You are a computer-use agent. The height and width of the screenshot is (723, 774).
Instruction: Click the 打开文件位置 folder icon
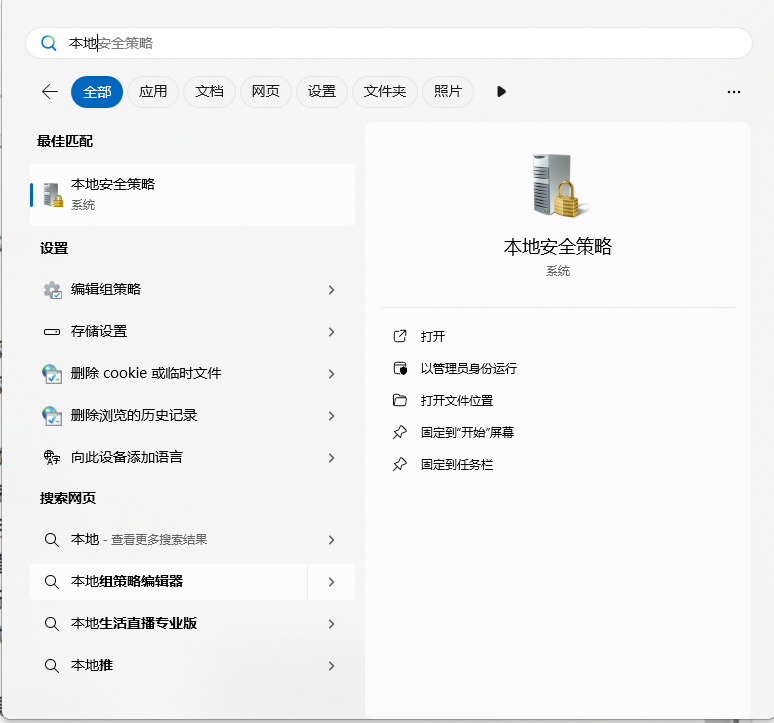(x=400, y=400)
